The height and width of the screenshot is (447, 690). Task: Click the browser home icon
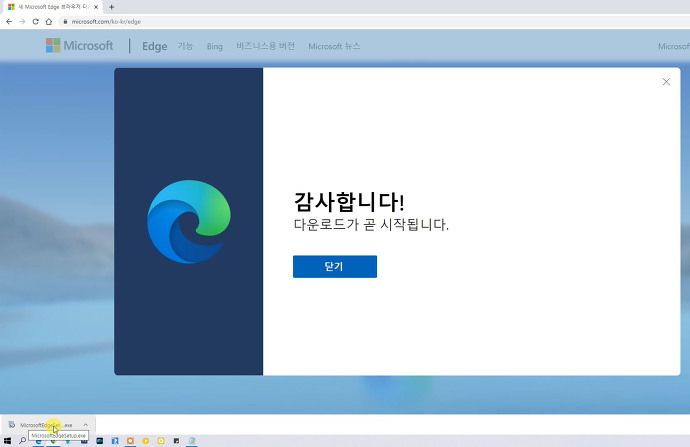tap(49, 22)
